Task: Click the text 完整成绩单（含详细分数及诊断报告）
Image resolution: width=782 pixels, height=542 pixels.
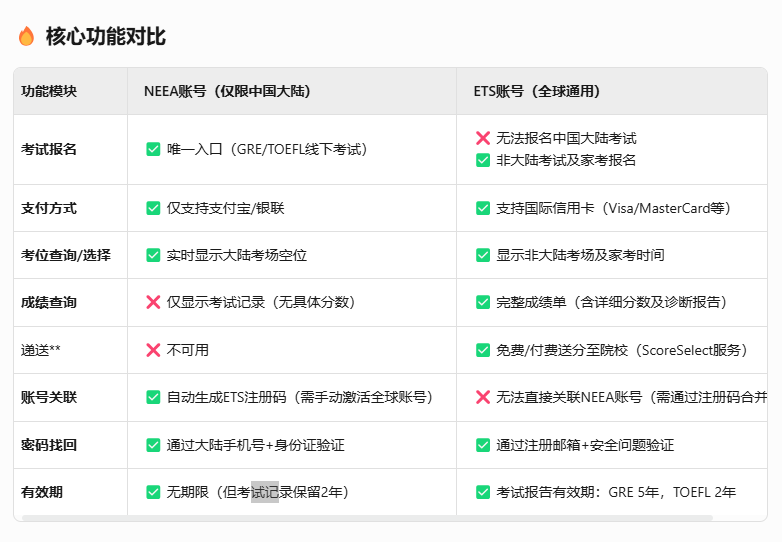Action: click(611, 302)
